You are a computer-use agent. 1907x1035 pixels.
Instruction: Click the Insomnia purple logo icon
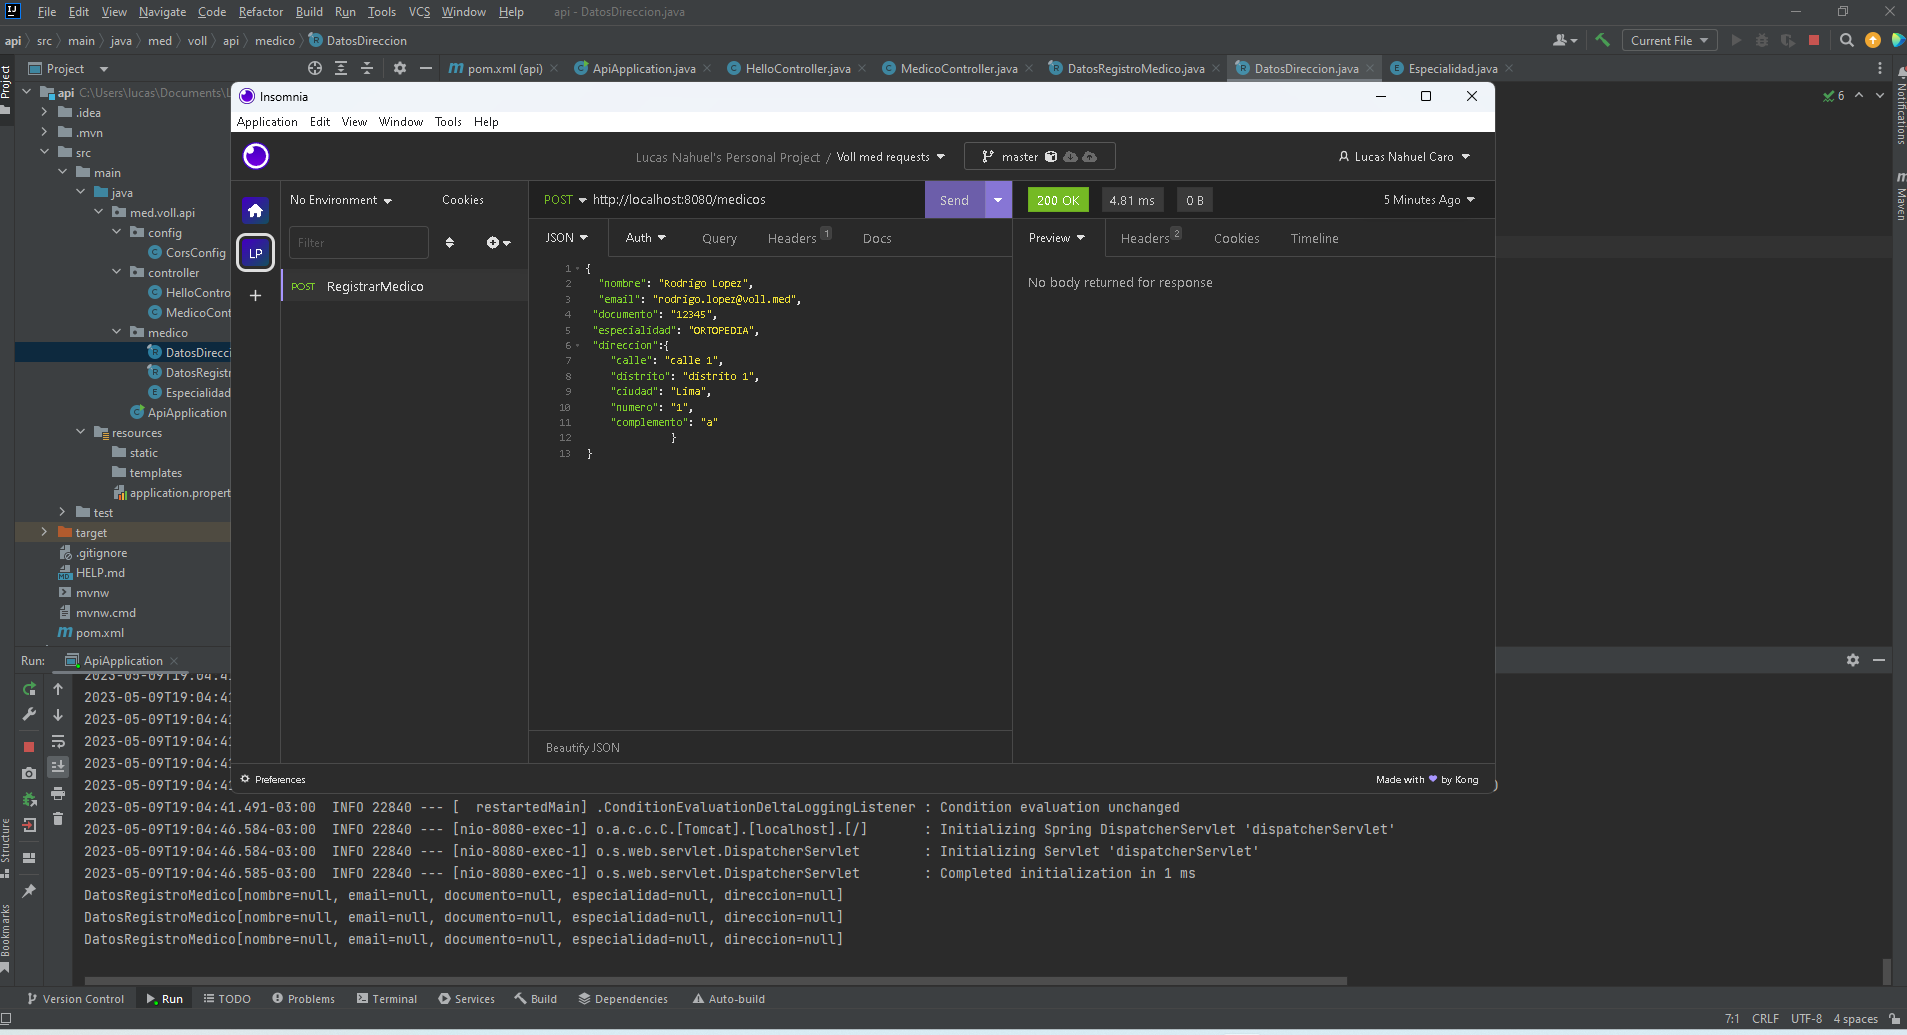tap(256, 156)
